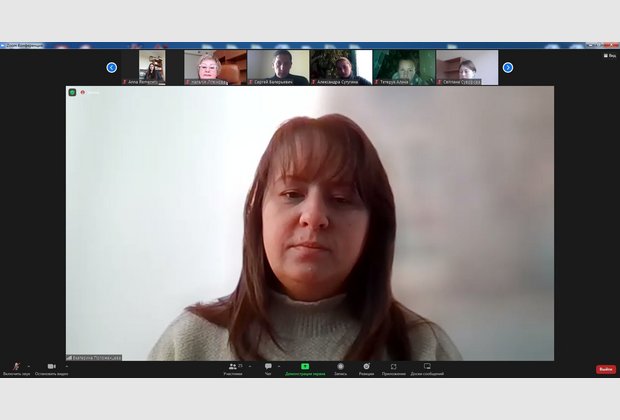The height and width of the screenshot is (420, 620).
Task: Open Реакции reactions menu
Action: [x=367, y=369]
